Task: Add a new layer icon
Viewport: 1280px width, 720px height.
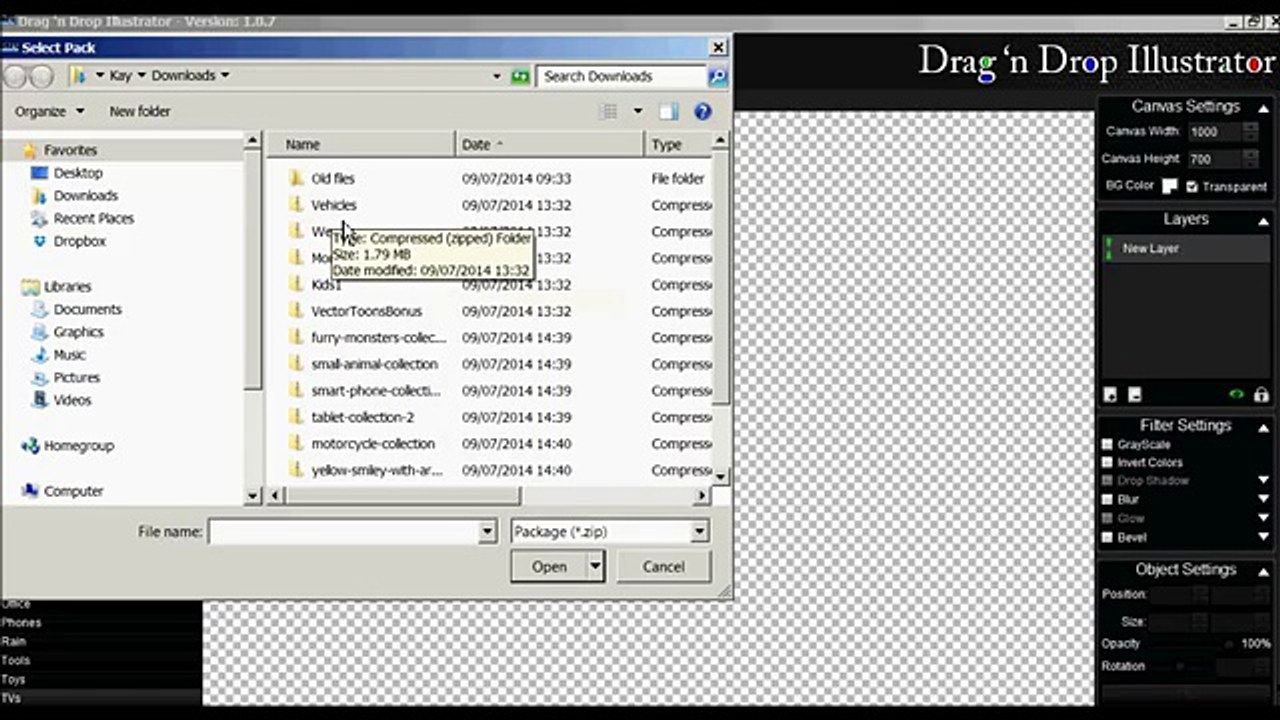Action: click(x=1110, y=395)
